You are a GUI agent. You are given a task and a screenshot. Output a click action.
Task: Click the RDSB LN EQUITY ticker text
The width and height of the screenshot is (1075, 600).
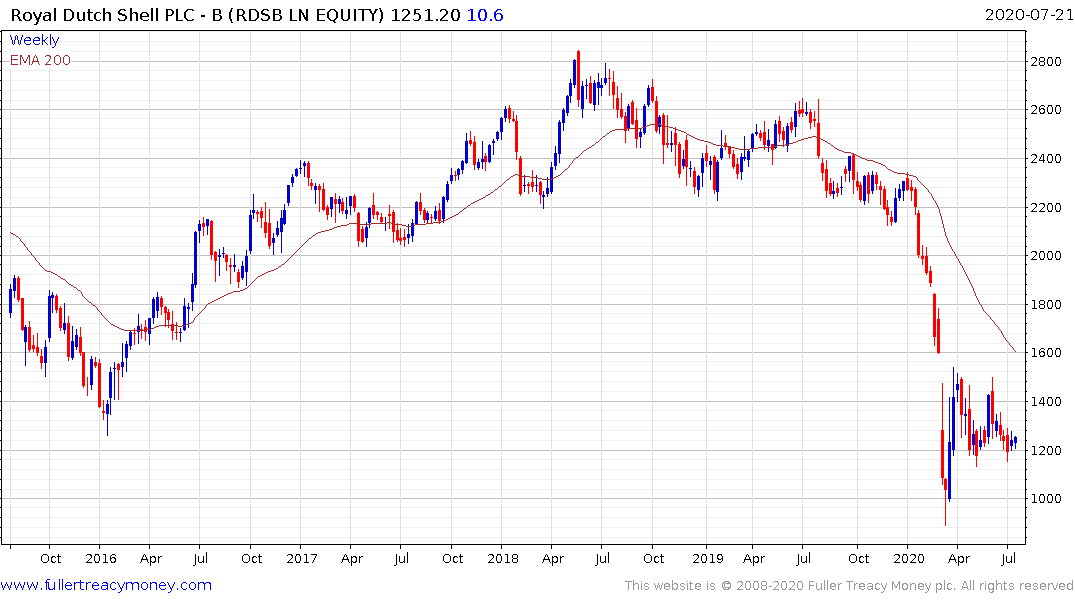pyautogui.click(x=306, y=15)
